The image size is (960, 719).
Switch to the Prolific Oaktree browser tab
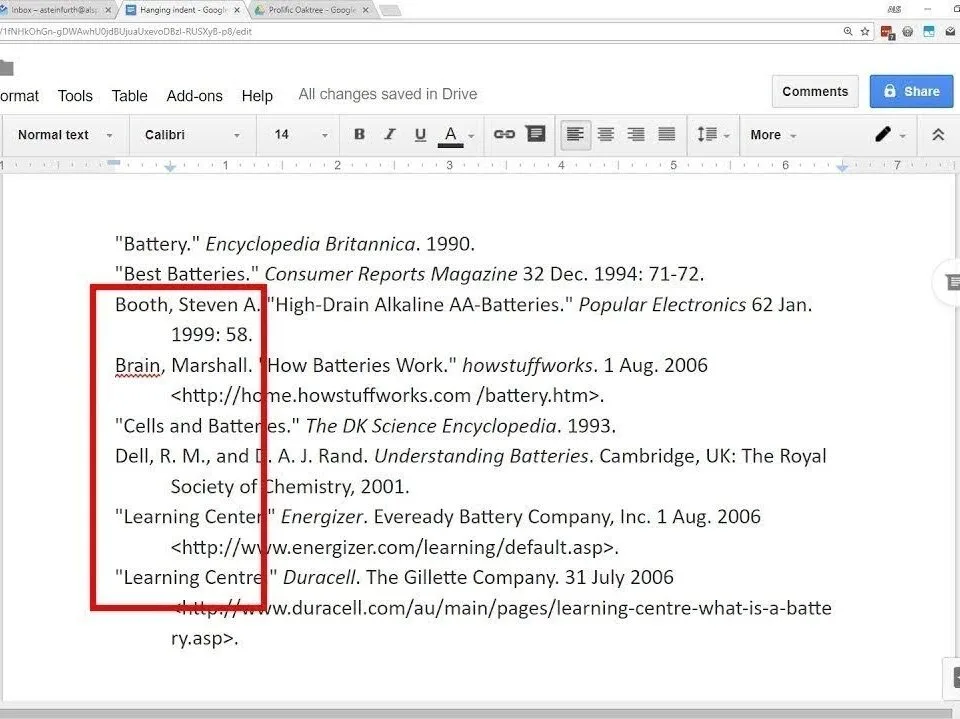310,10
